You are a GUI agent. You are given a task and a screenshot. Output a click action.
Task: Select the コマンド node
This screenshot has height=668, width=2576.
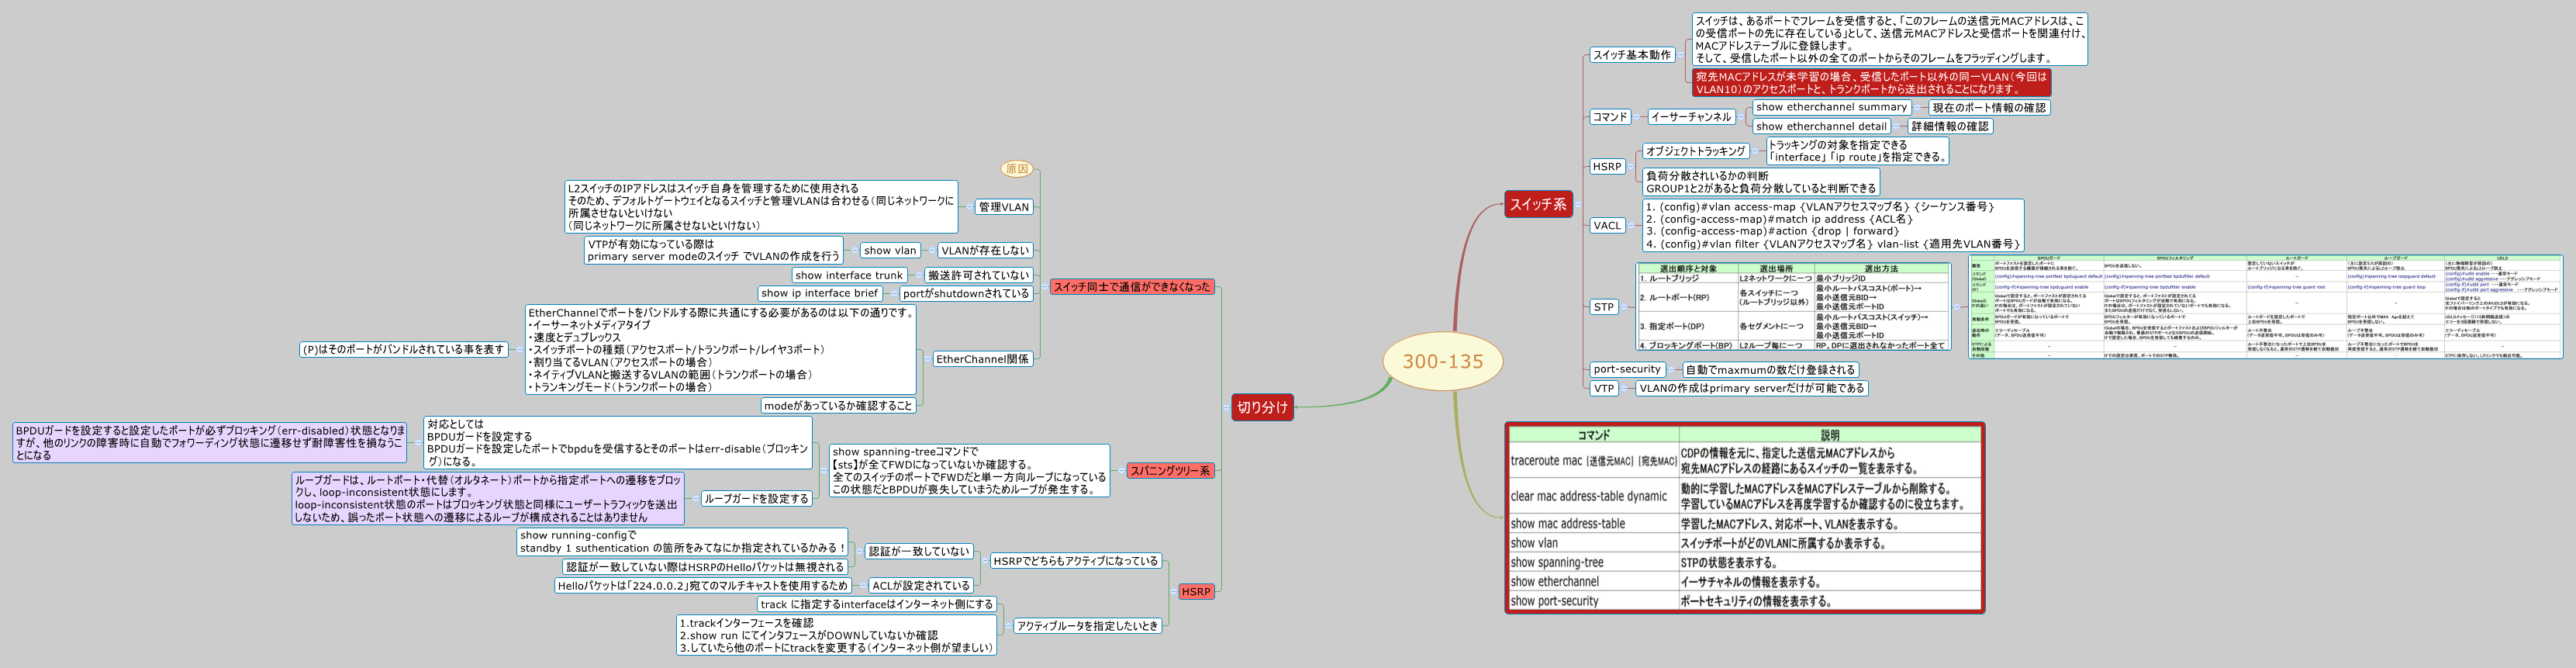(x=1610, y=117)
